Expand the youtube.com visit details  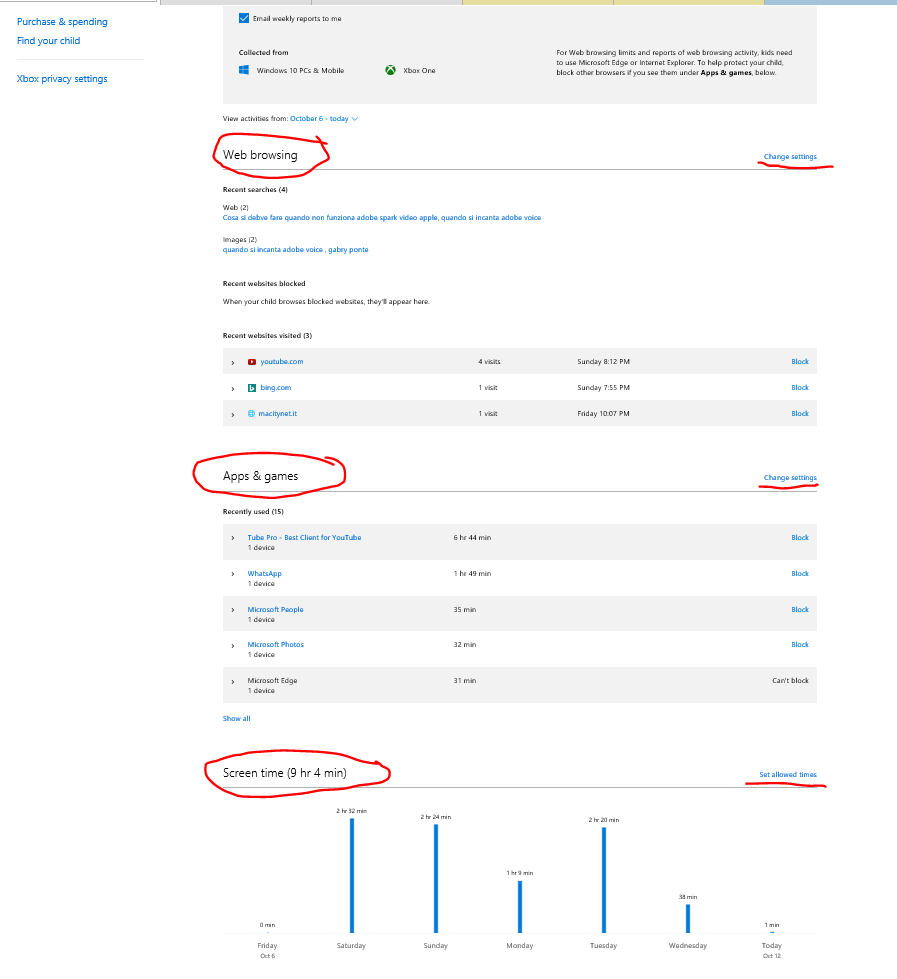(x=233, y=362)
